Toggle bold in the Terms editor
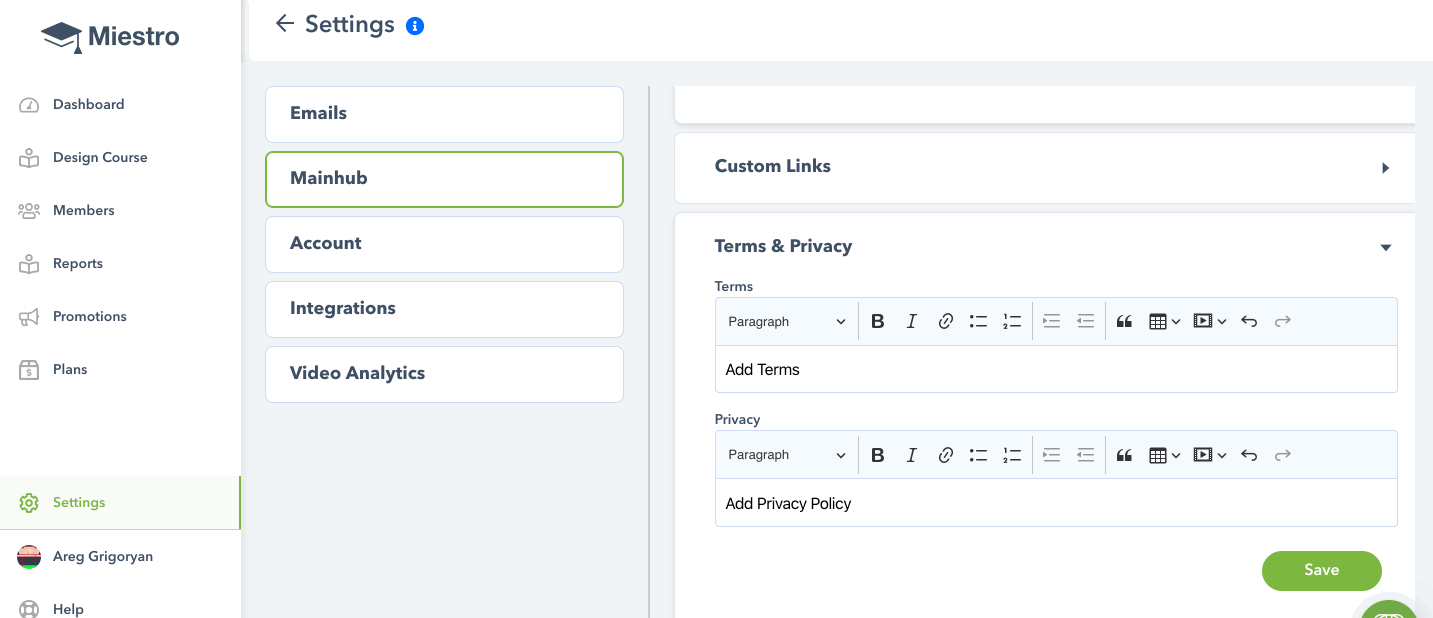 [878, 322]
